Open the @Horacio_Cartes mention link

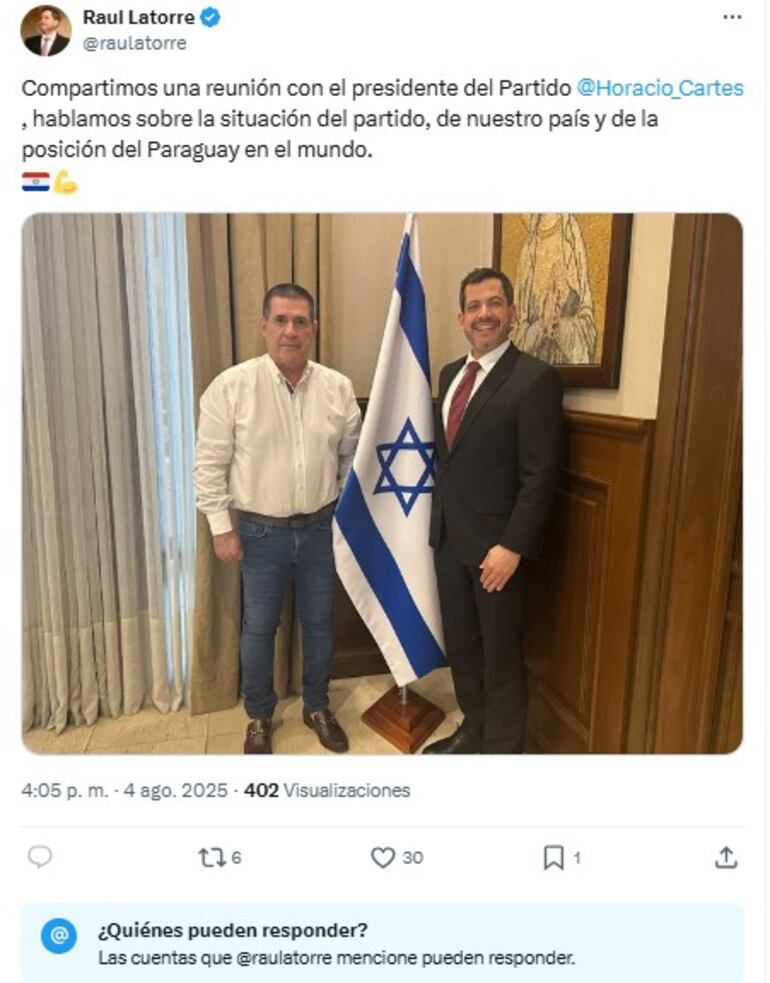pos(660,88)
